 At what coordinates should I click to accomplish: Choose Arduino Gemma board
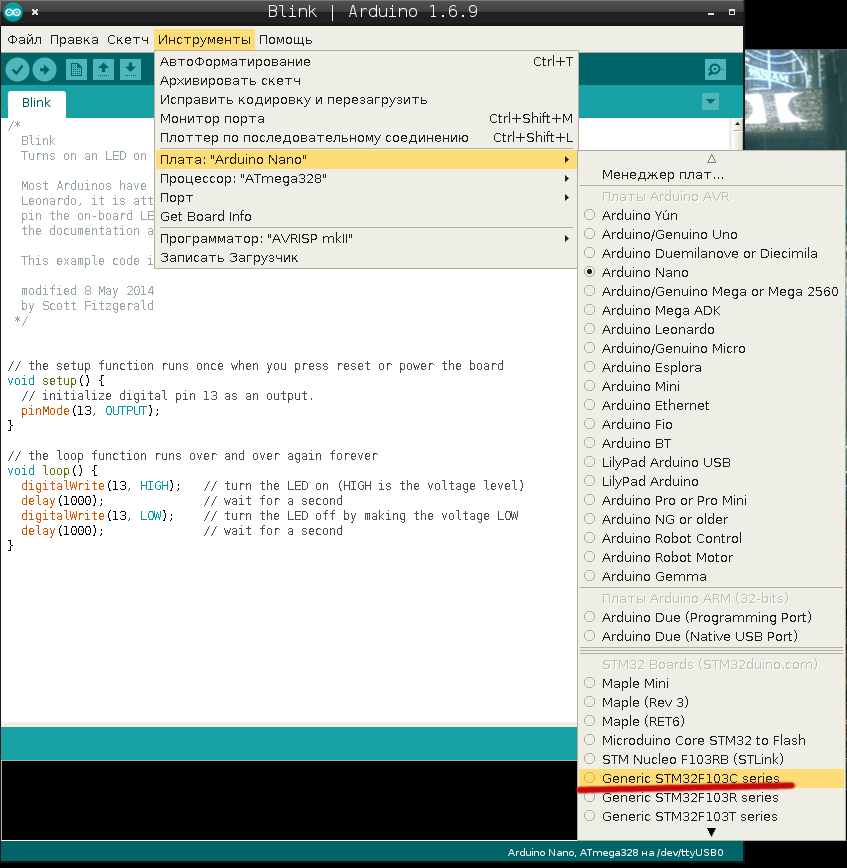pyautogui.click(x=712, y=576)
